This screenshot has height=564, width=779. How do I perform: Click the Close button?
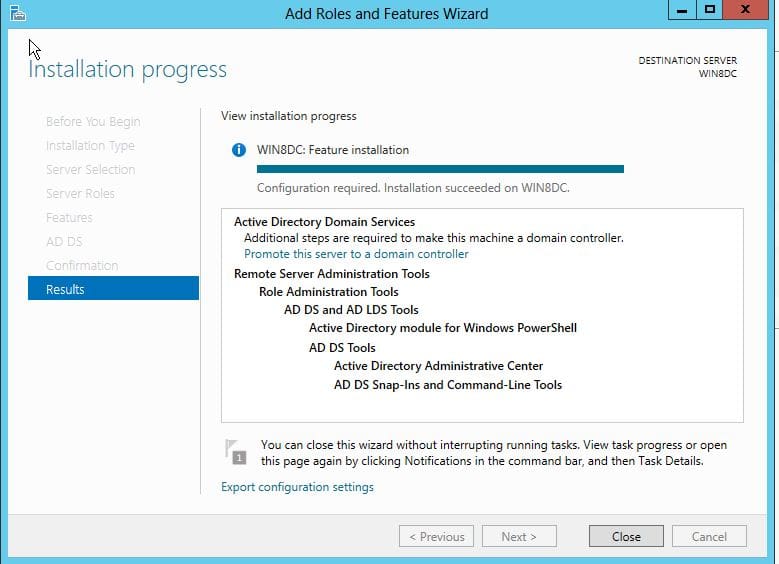coord(626,537)
